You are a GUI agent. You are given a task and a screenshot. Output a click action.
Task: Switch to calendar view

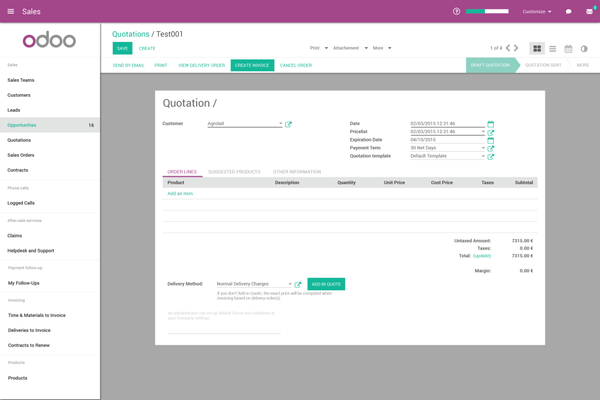coord(568,48)
